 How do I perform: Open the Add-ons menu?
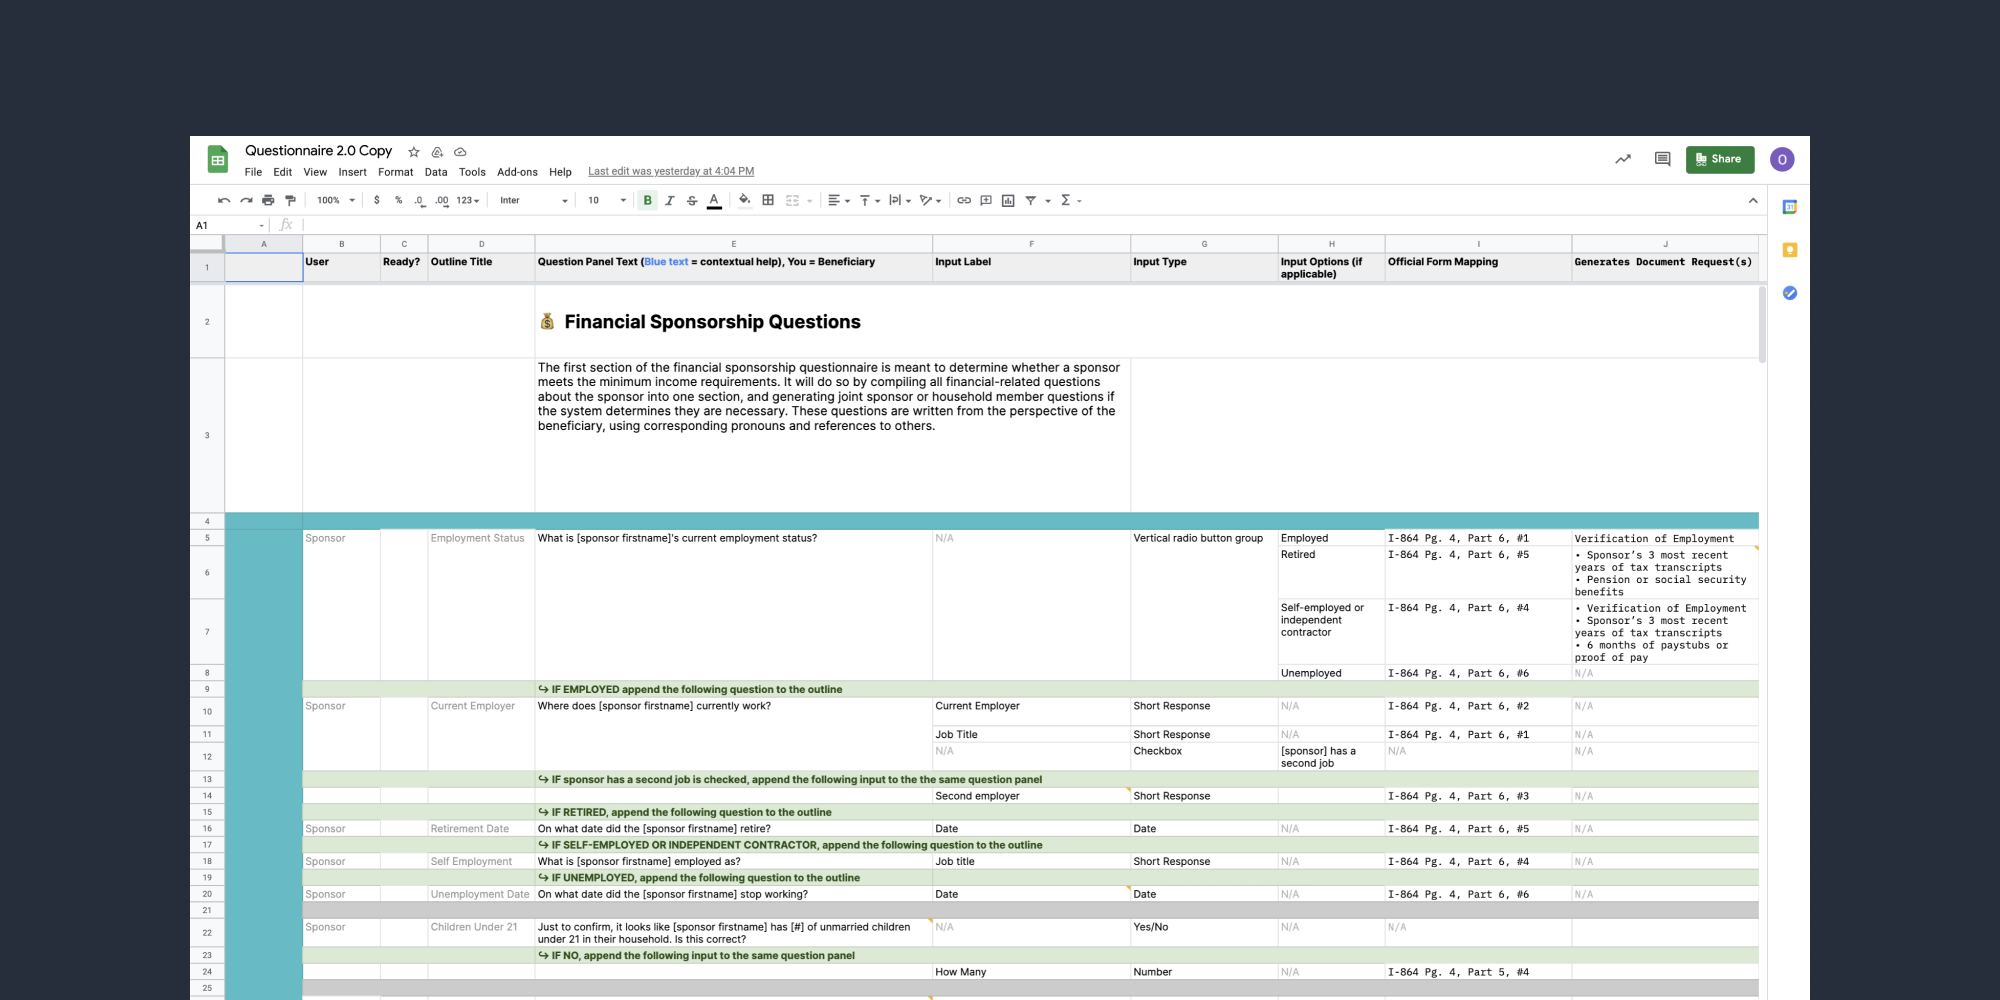tap(517, 172)
